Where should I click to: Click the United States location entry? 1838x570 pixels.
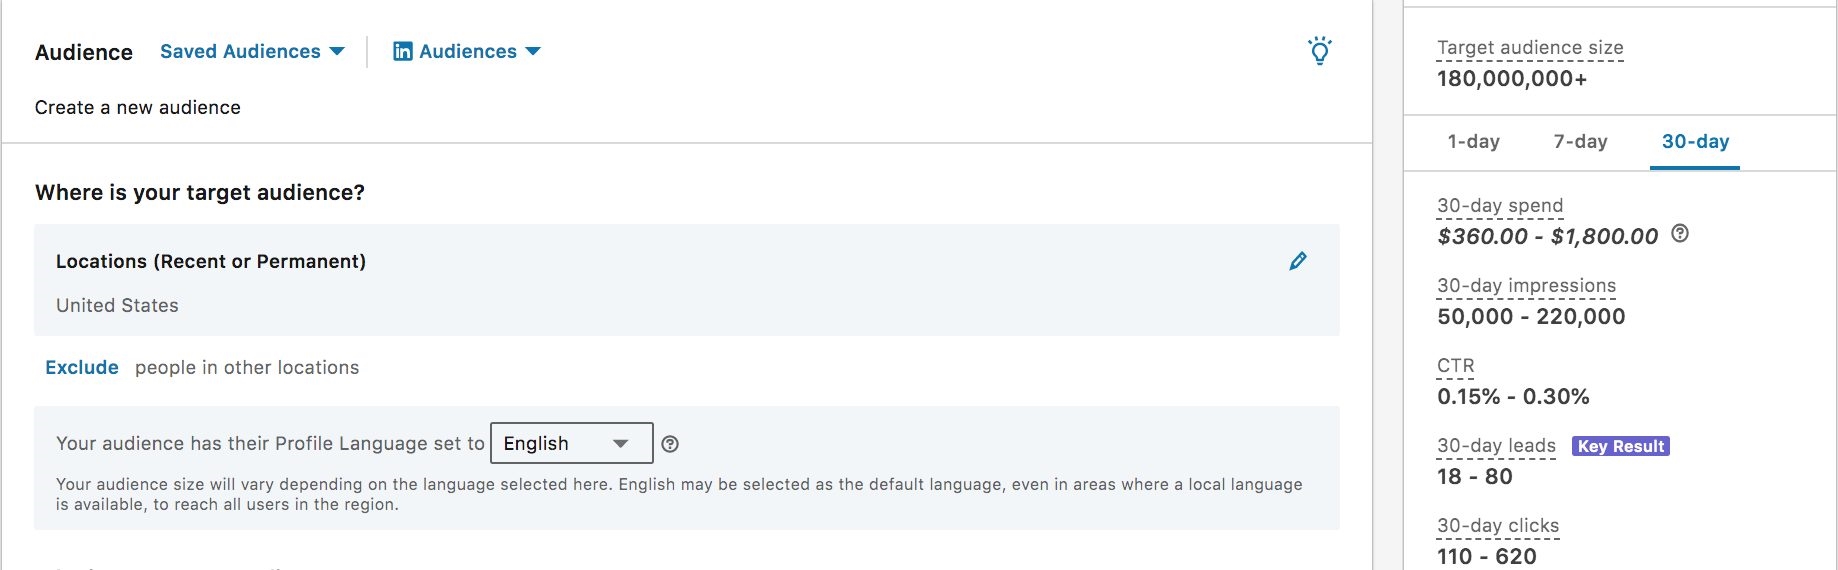click(117, 306)
